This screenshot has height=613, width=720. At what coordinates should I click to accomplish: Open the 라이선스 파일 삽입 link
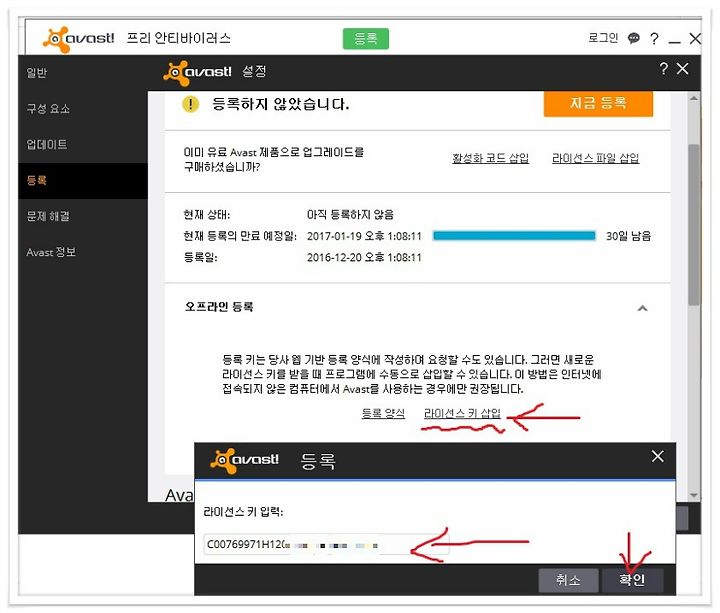point(596,158)
